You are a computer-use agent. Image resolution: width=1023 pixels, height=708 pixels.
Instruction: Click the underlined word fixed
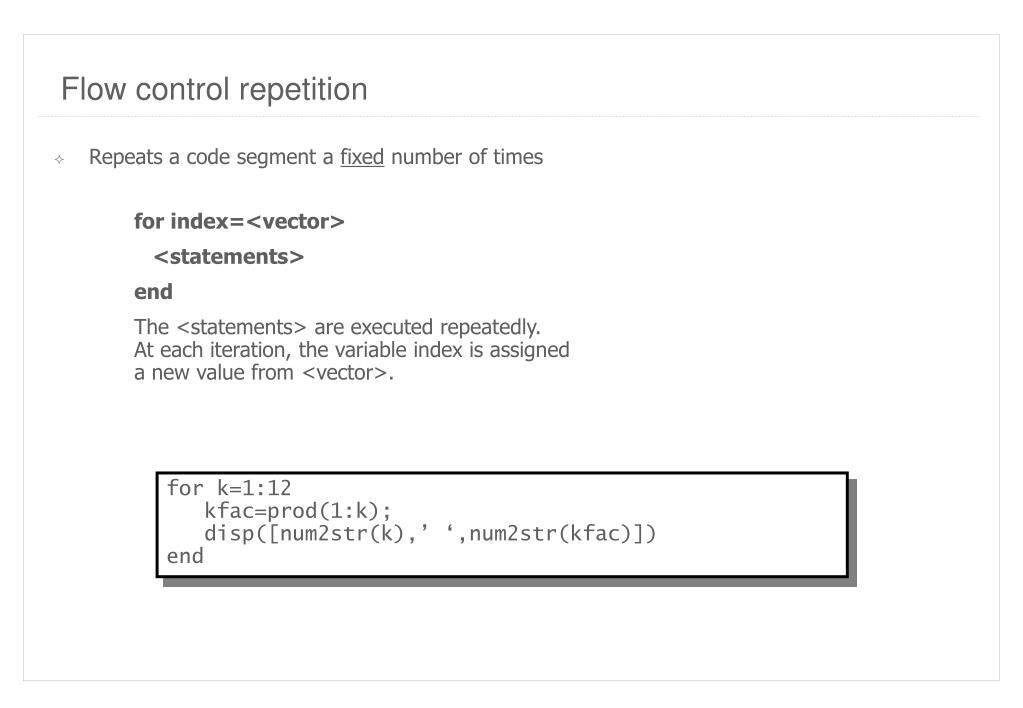point(362,157)
